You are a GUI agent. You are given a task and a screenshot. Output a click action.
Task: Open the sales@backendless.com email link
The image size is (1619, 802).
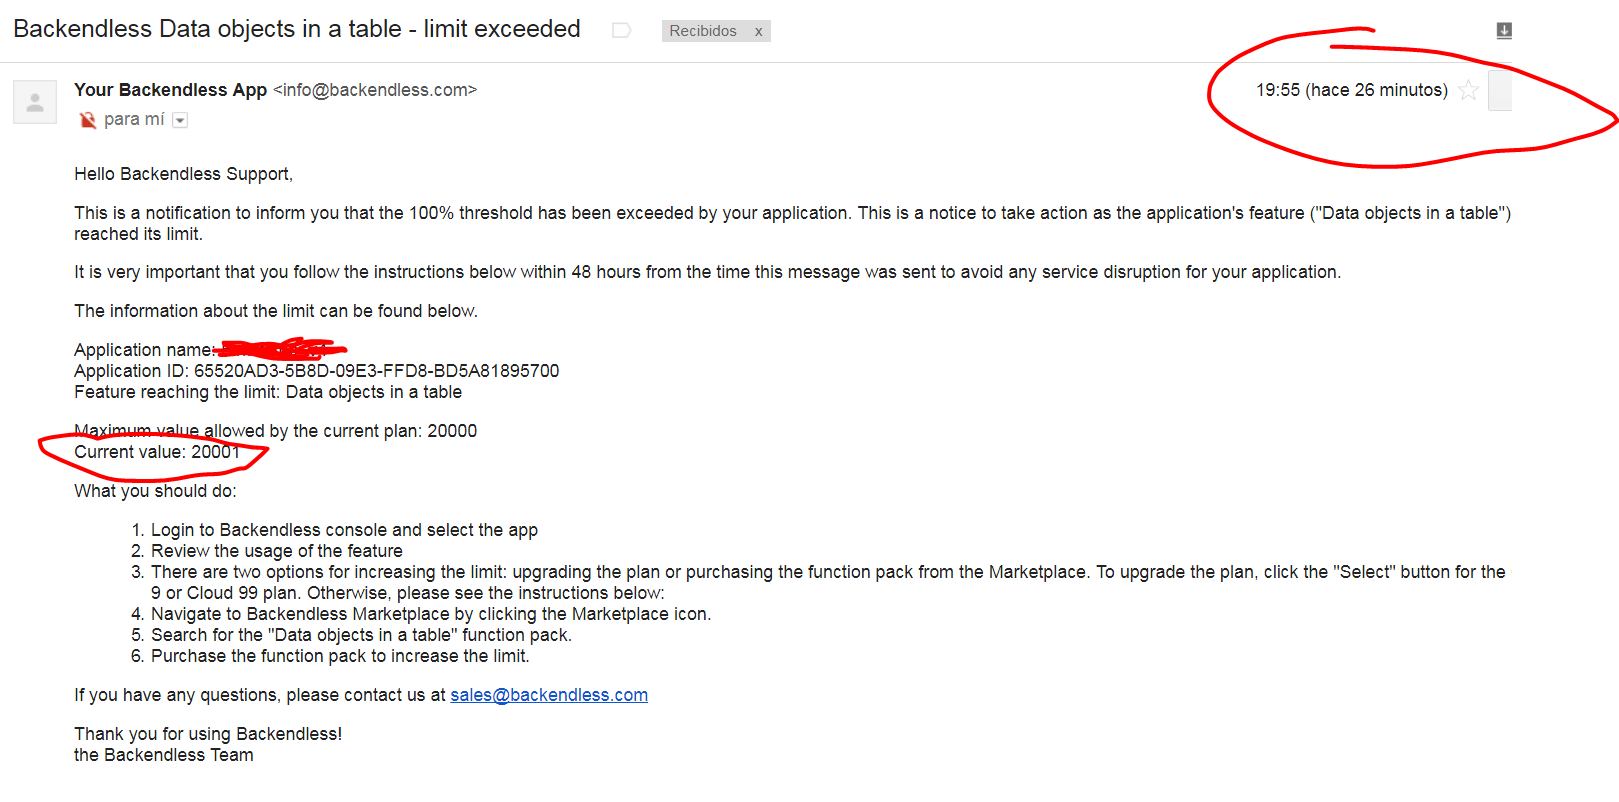(549, 695)
